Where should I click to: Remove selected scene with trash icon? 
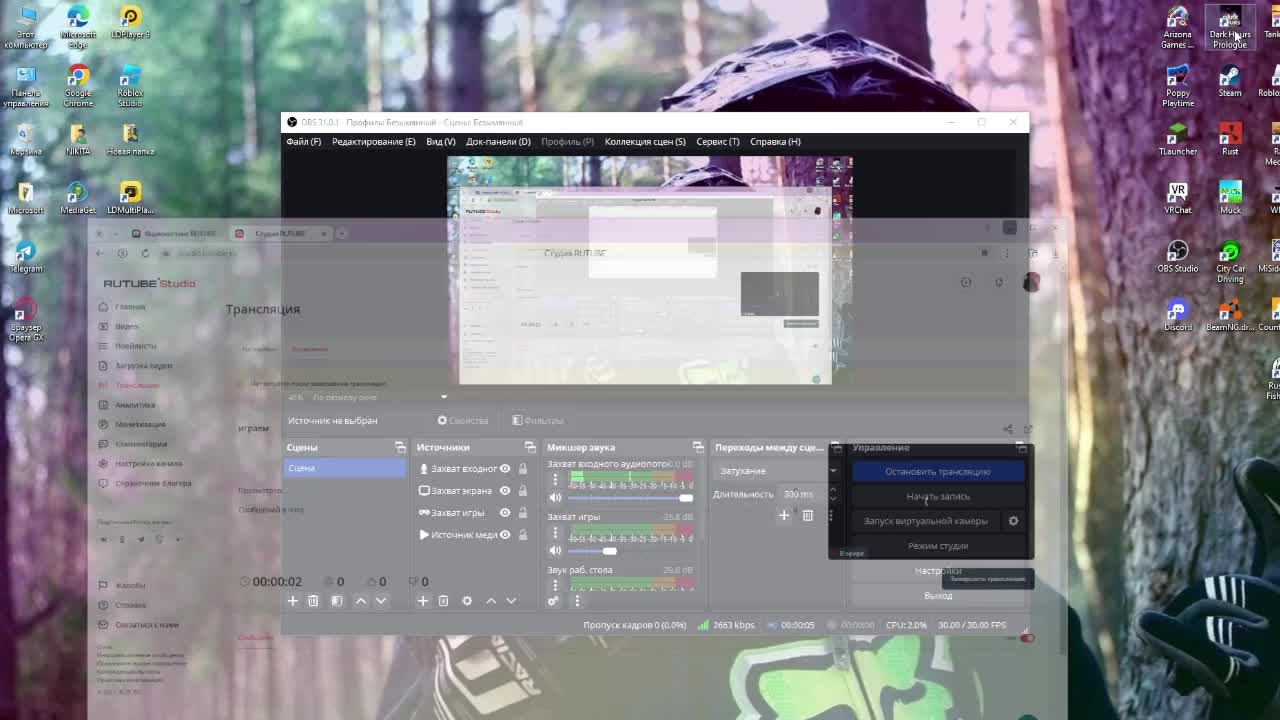coord(313,601)
